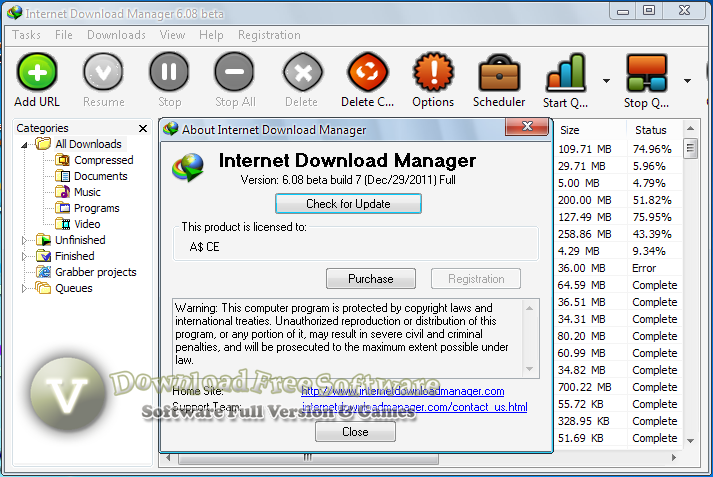Click the Finished folder icon
Screen dimensions: 713x477
click(x=44, y=256)
